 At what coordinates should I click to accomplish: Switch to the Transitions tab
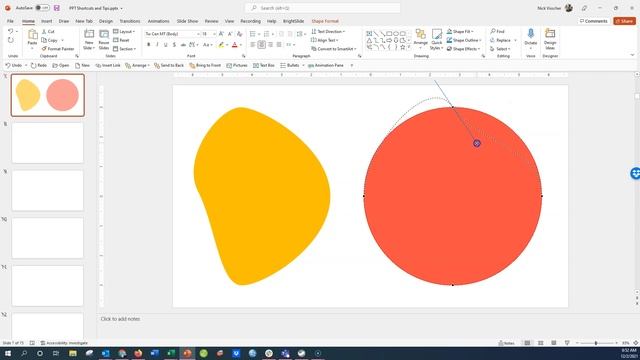click(x=130, y=21)
